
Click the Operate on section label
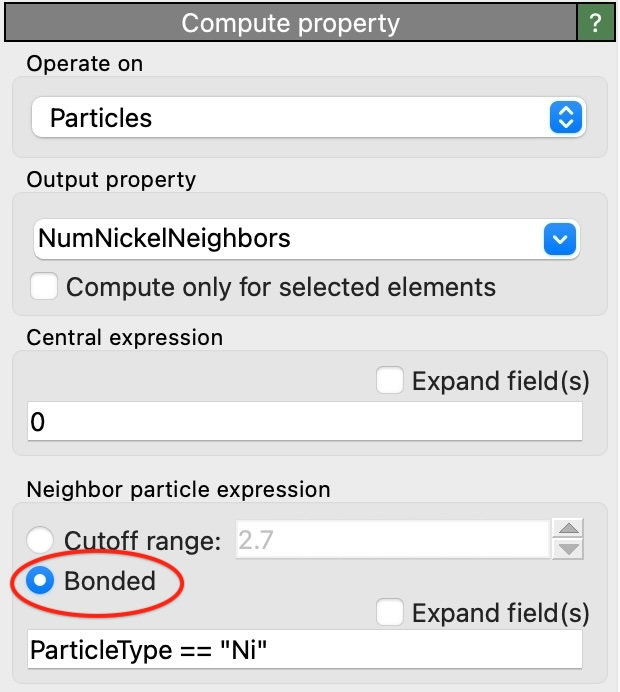pyautogui.click(x=85, y=64)
